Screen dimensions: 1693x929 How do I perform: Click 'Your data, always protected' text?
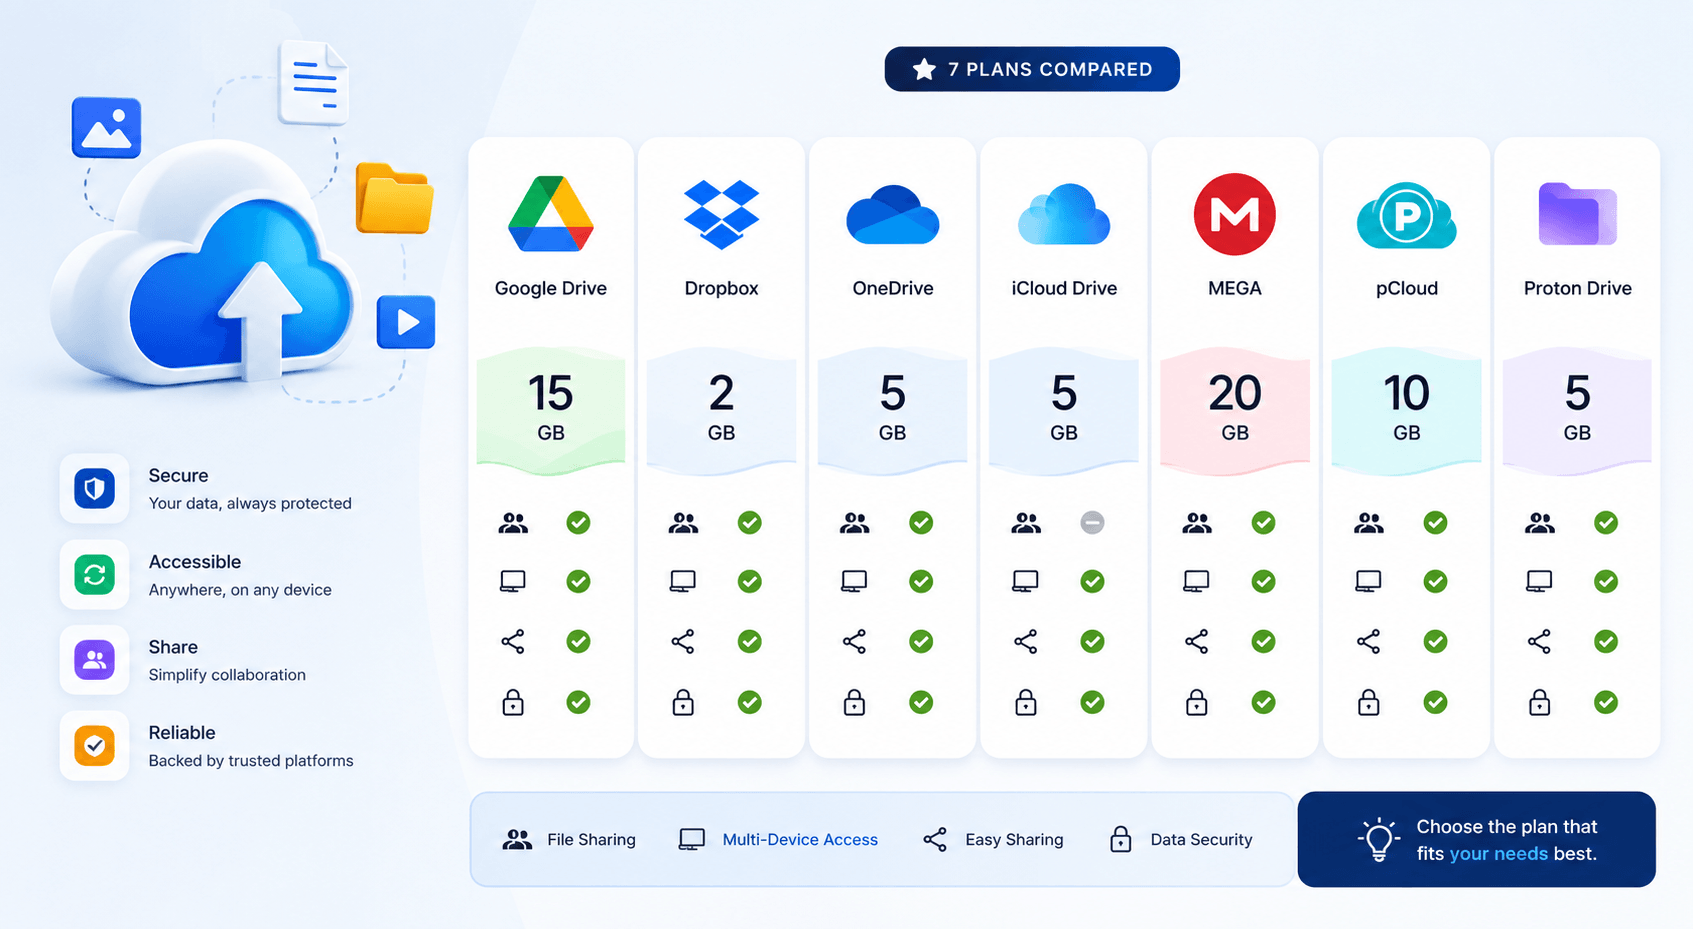250,504
